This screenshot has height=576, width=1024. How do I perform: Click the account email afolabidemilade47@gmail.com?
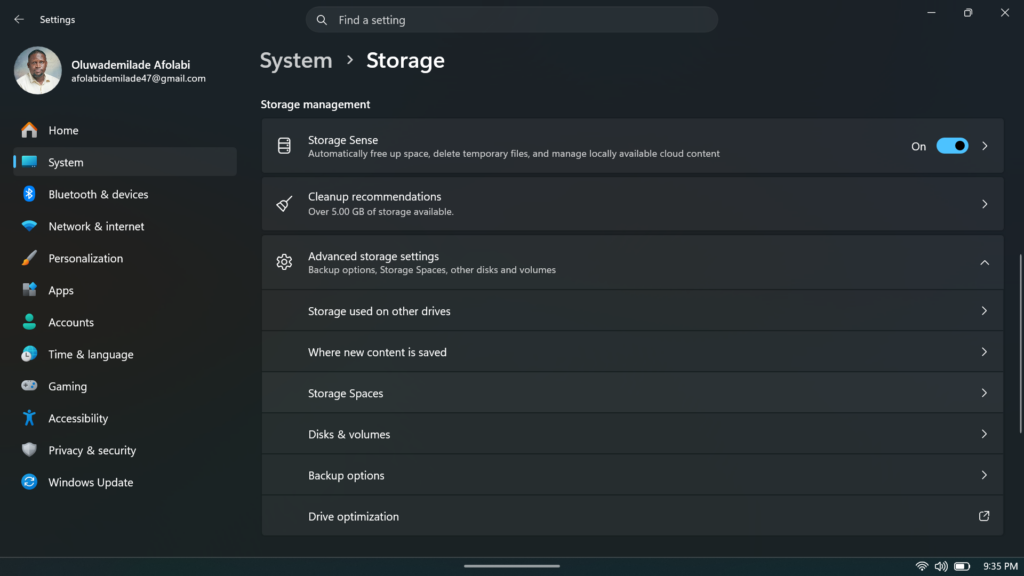[x=138, y=78]
